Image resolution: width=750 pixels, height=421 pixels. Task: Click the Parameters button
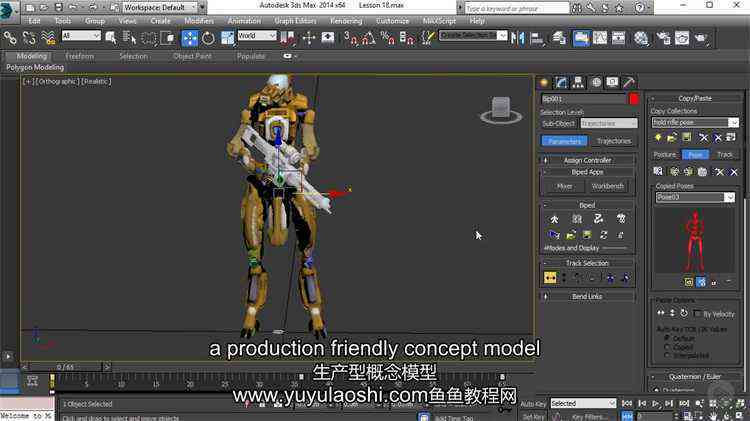pyautogui.click(x=564, y=141)
